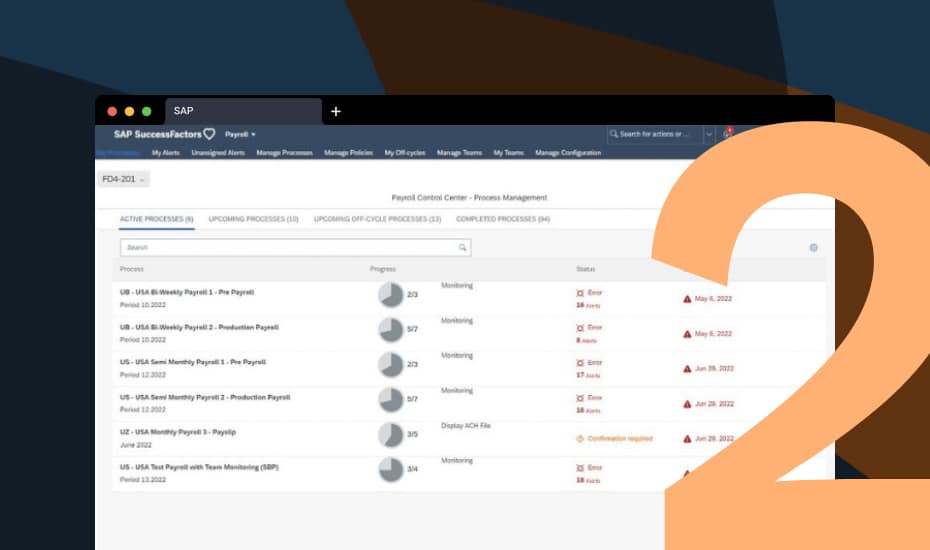Select the SAP browser tab
Screen dimensions: 930x550
pos(243,111)
